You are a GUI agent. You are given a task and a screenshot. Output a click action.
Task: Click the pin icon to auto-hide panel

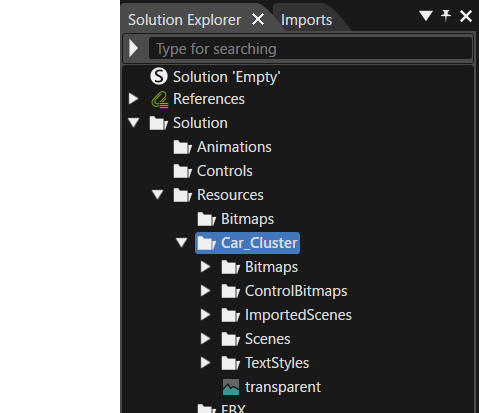coord(446,16)
